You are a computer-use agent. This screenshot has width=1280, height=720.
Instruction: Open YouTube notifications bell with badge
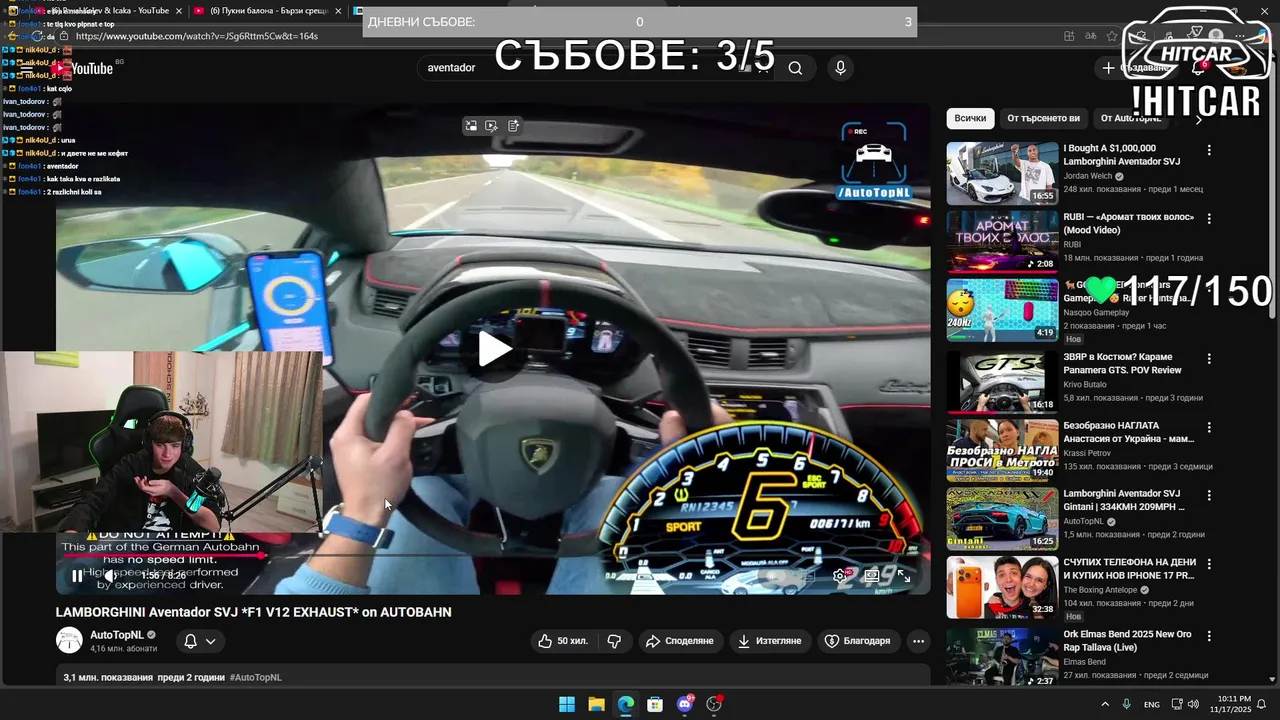(x=1199, y=68)
